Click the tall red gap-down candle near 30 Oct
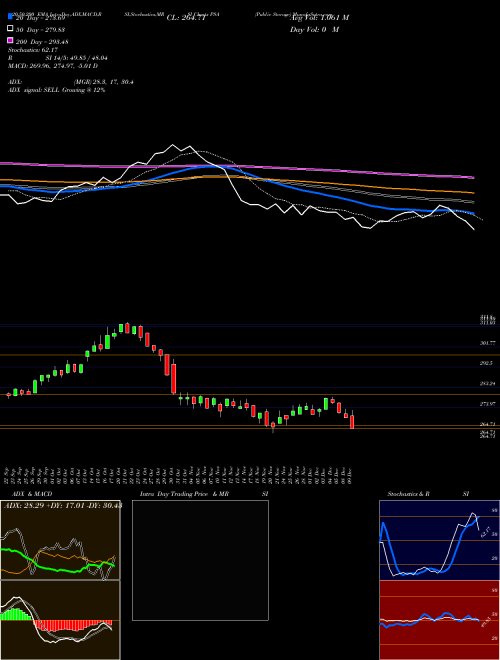 (x=173, y=378)
